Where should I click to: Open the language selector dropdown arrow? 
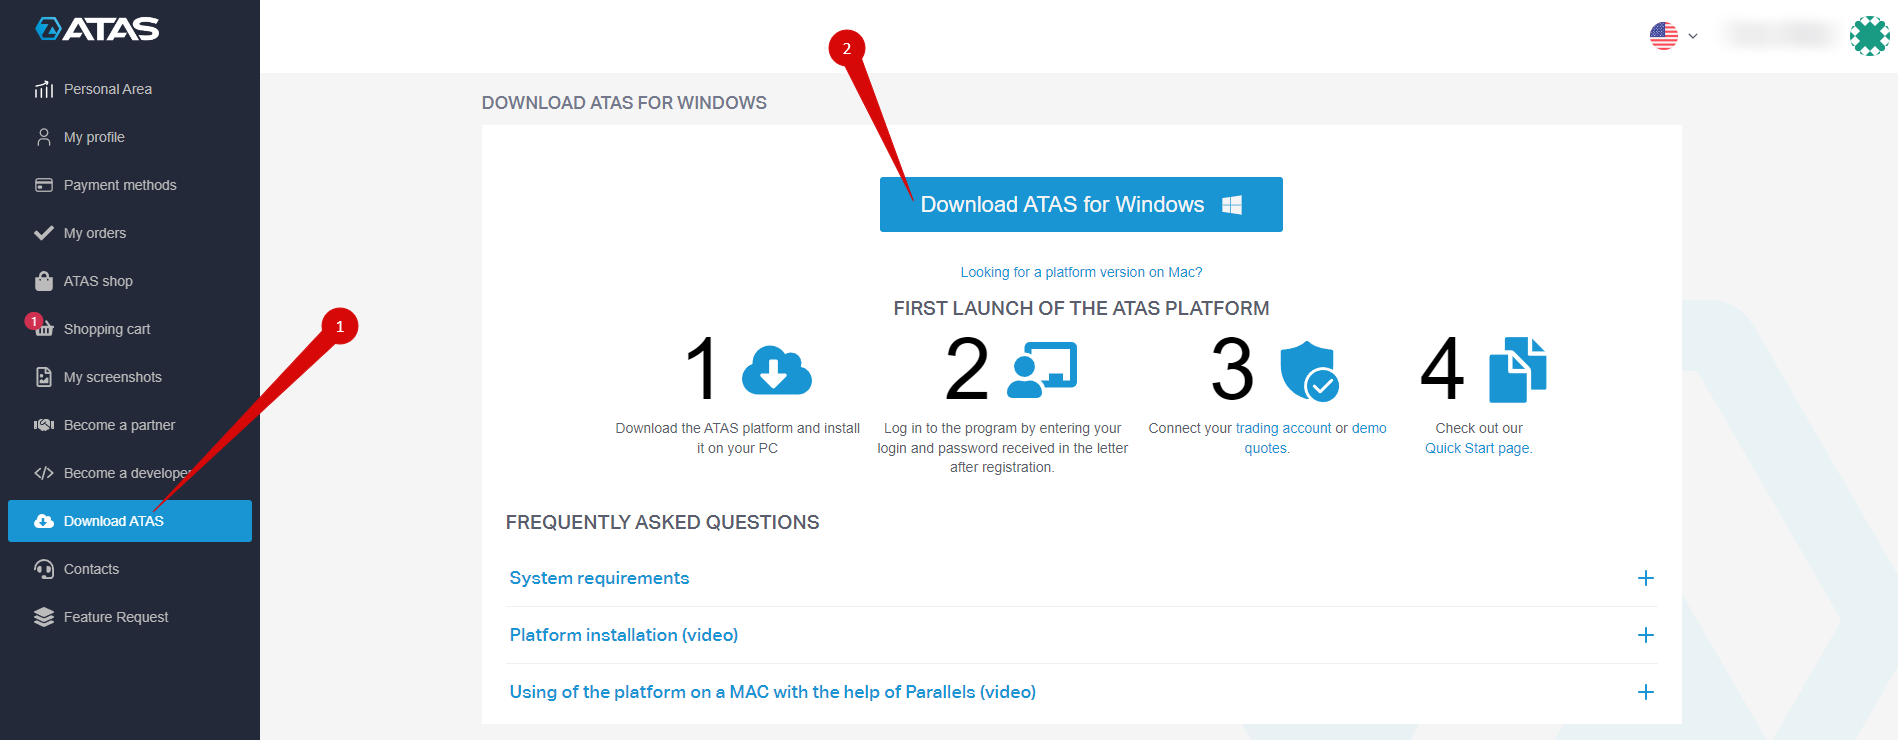click(1693, 36)
